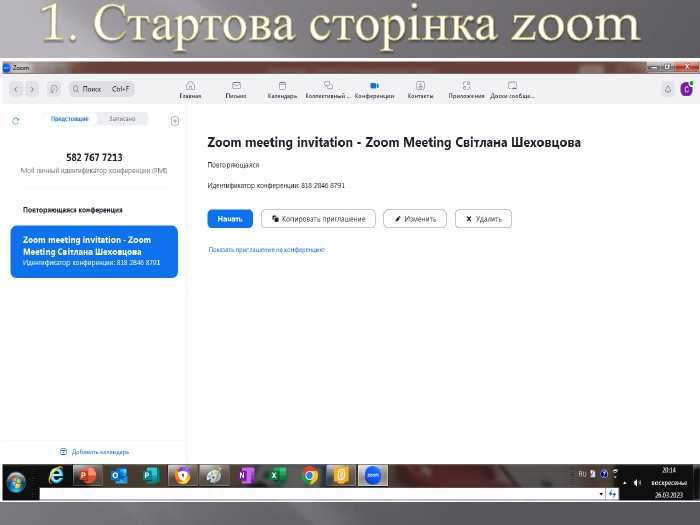Click Копировать приглашение button
Viewport: 700px width, 525px height.
click(318, 219)
